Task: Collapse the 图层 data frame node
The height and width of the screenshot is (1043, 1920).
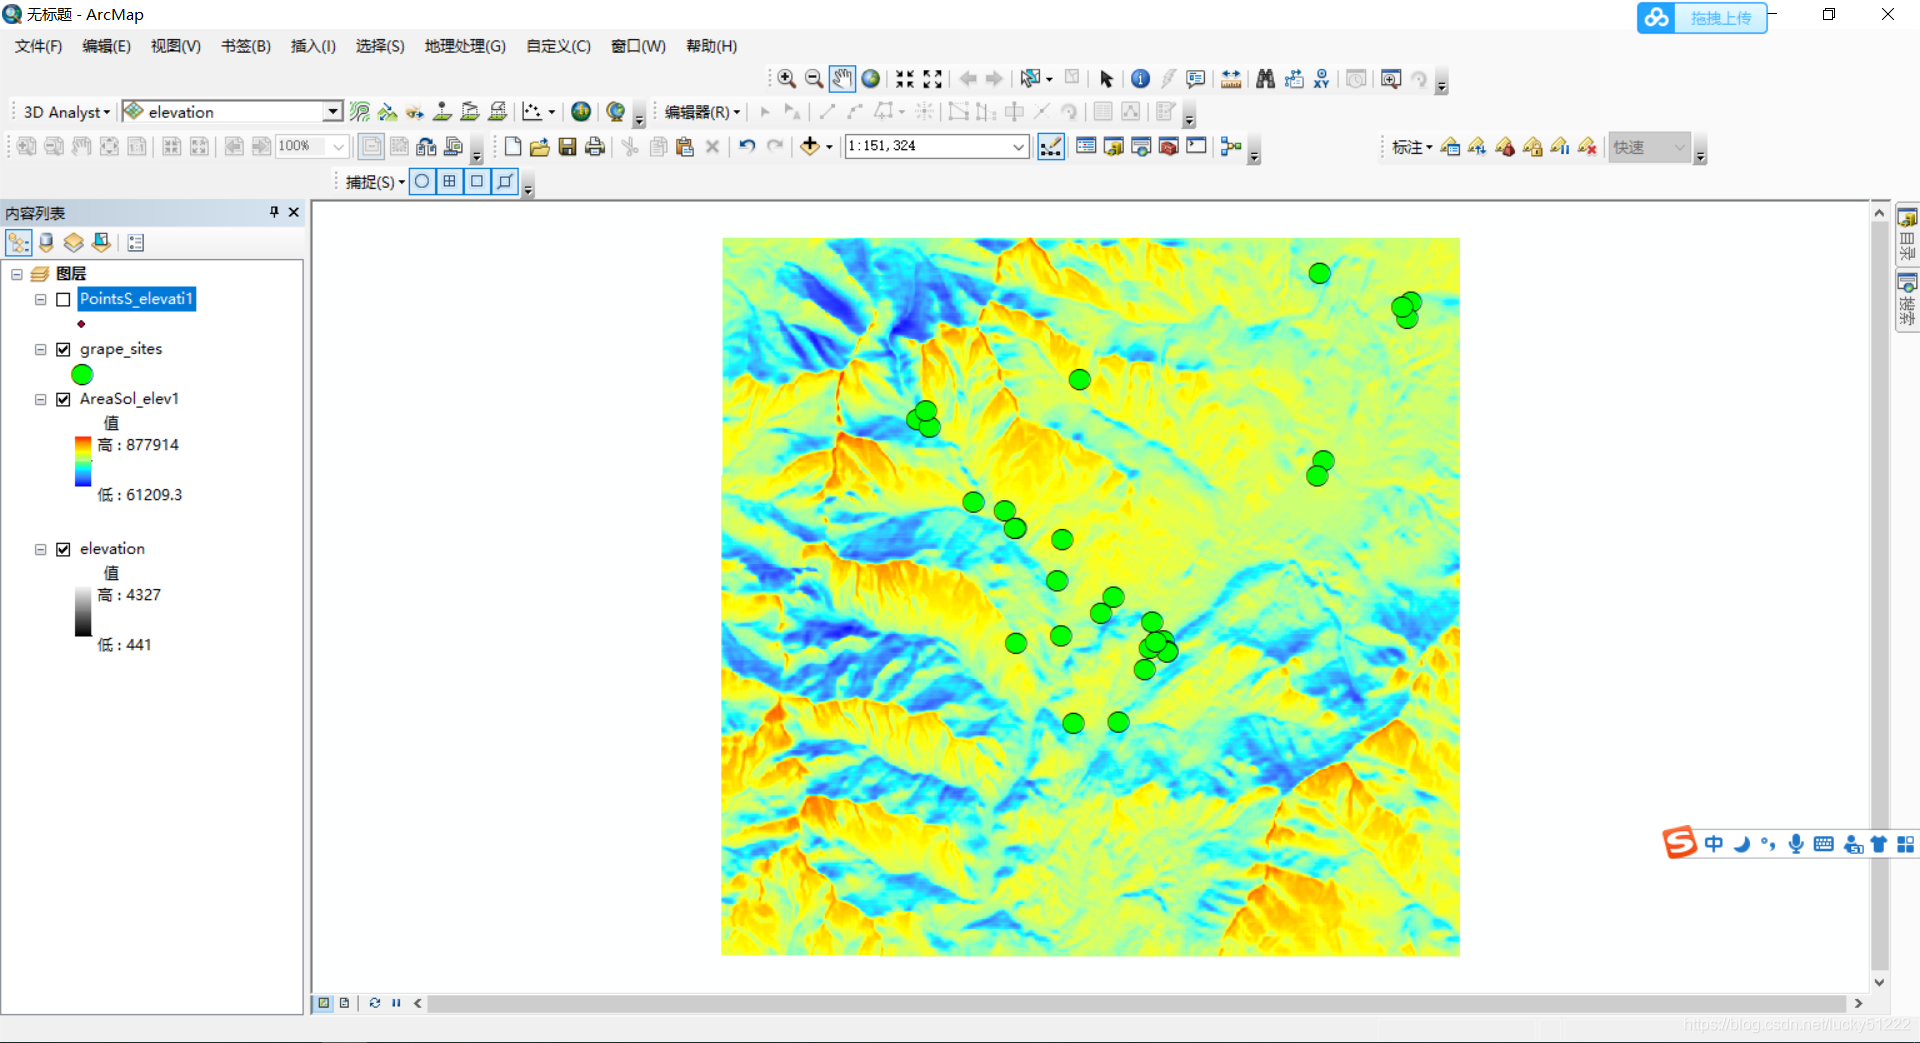Action: pos(17,274)
